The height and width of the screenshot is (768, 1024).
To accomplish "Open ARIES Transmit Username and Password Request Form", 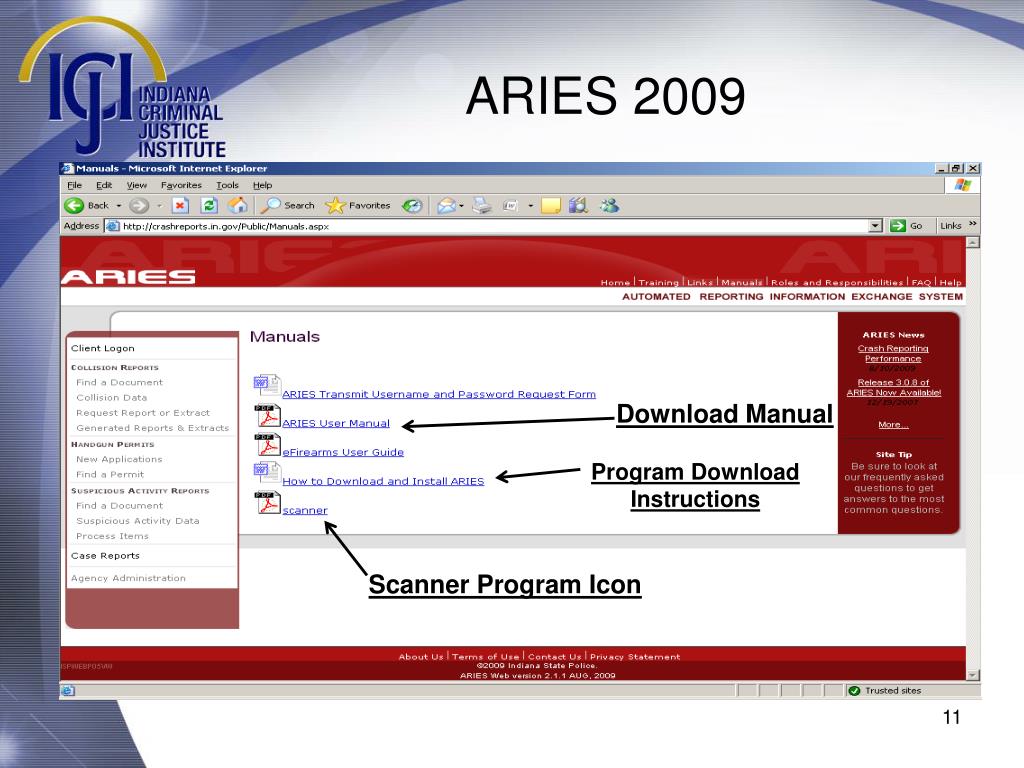I will [439, 394].
